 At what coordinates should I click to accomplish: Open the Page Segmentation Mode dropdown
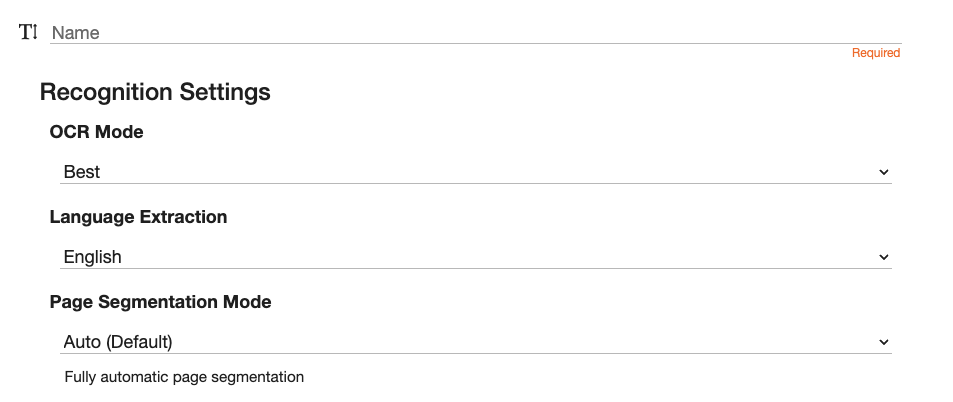pos(475,342)
